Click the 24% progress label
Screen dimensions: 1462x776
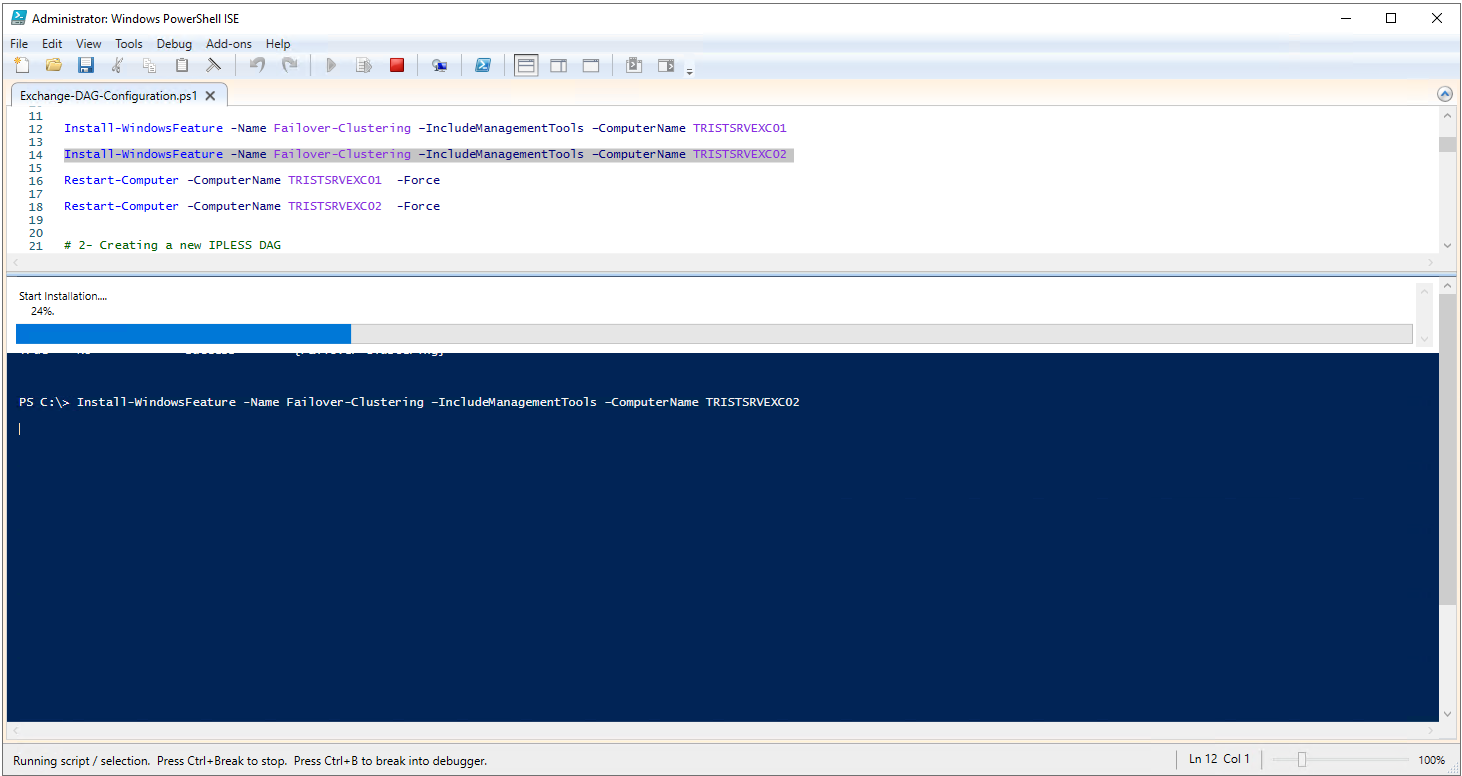(43, 311)
